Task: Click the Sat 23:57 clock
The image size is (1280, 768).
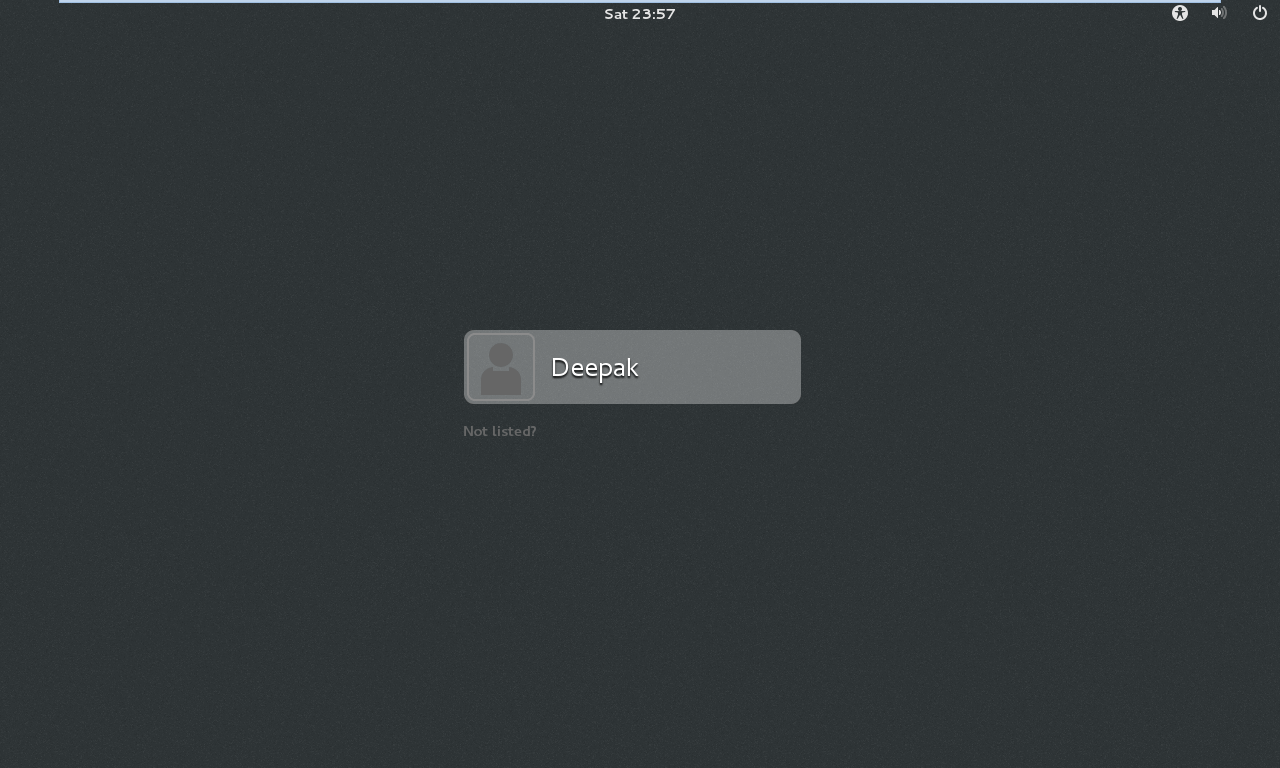Action: pyautogui.click(x=640, y=14)
